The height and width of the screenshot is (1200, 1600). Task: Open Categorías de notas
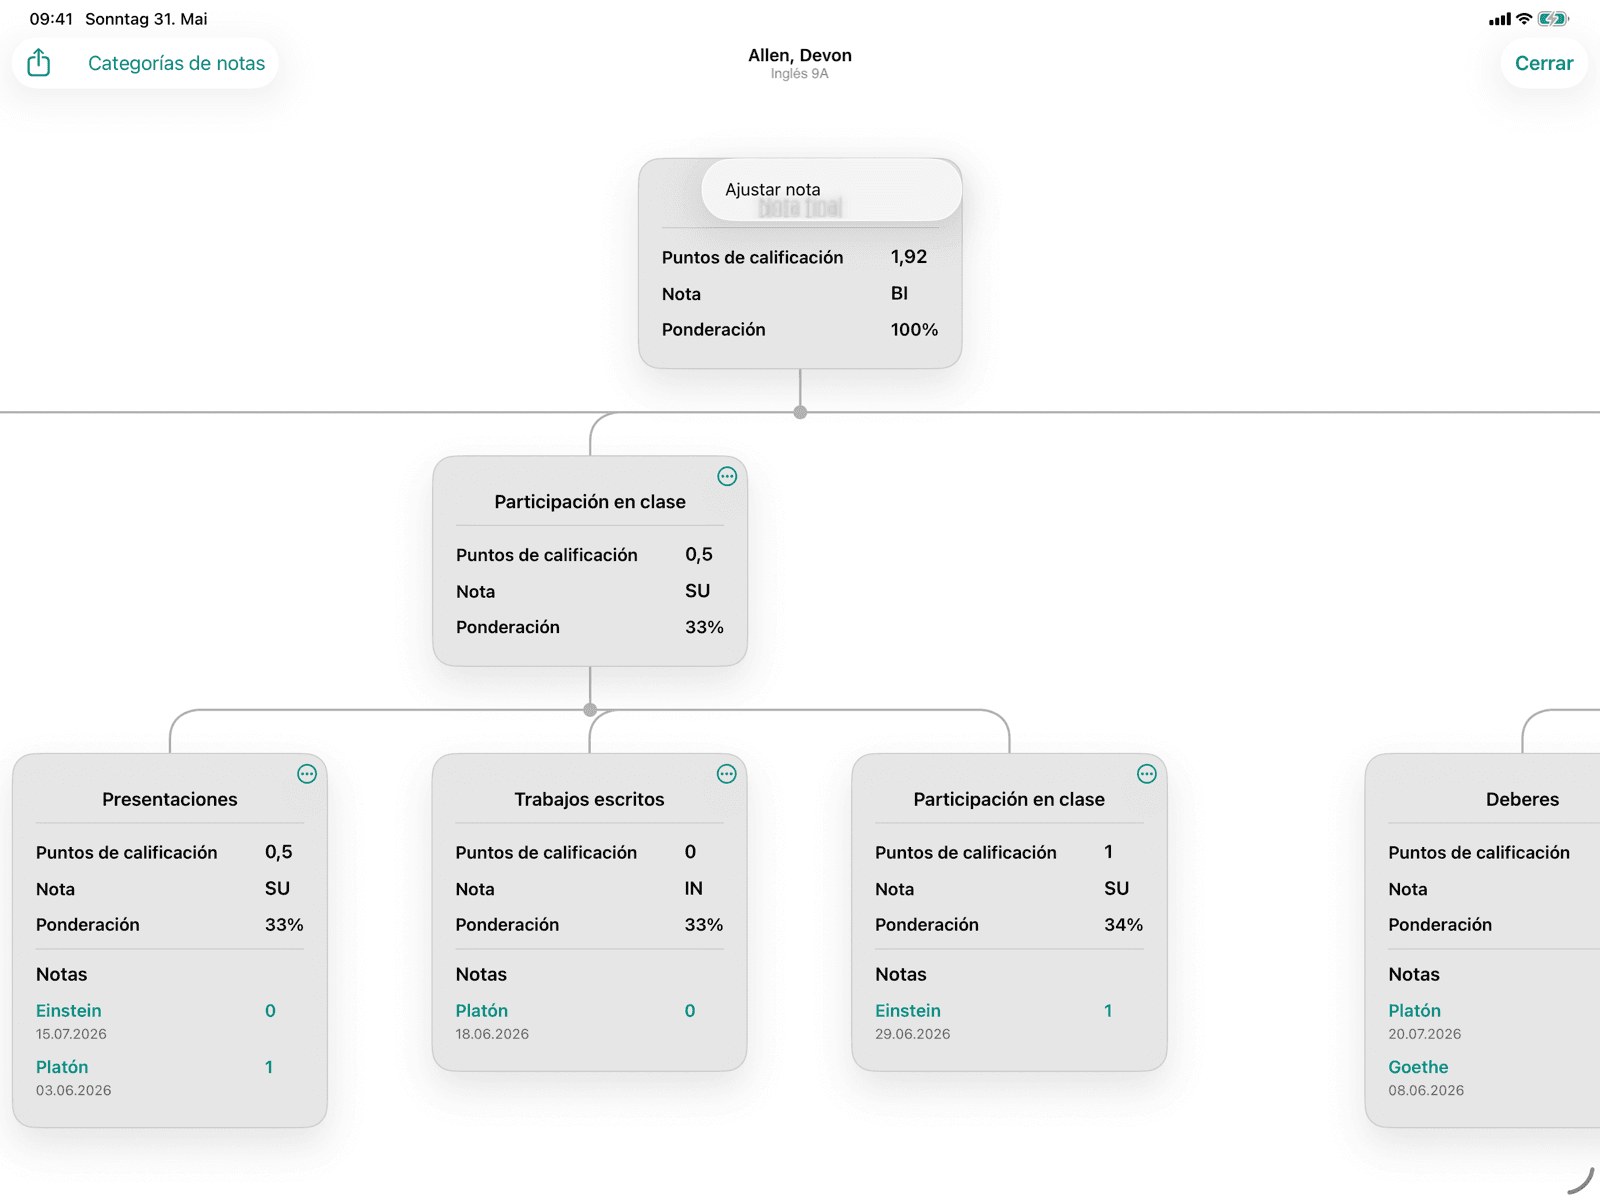[176, 63]
